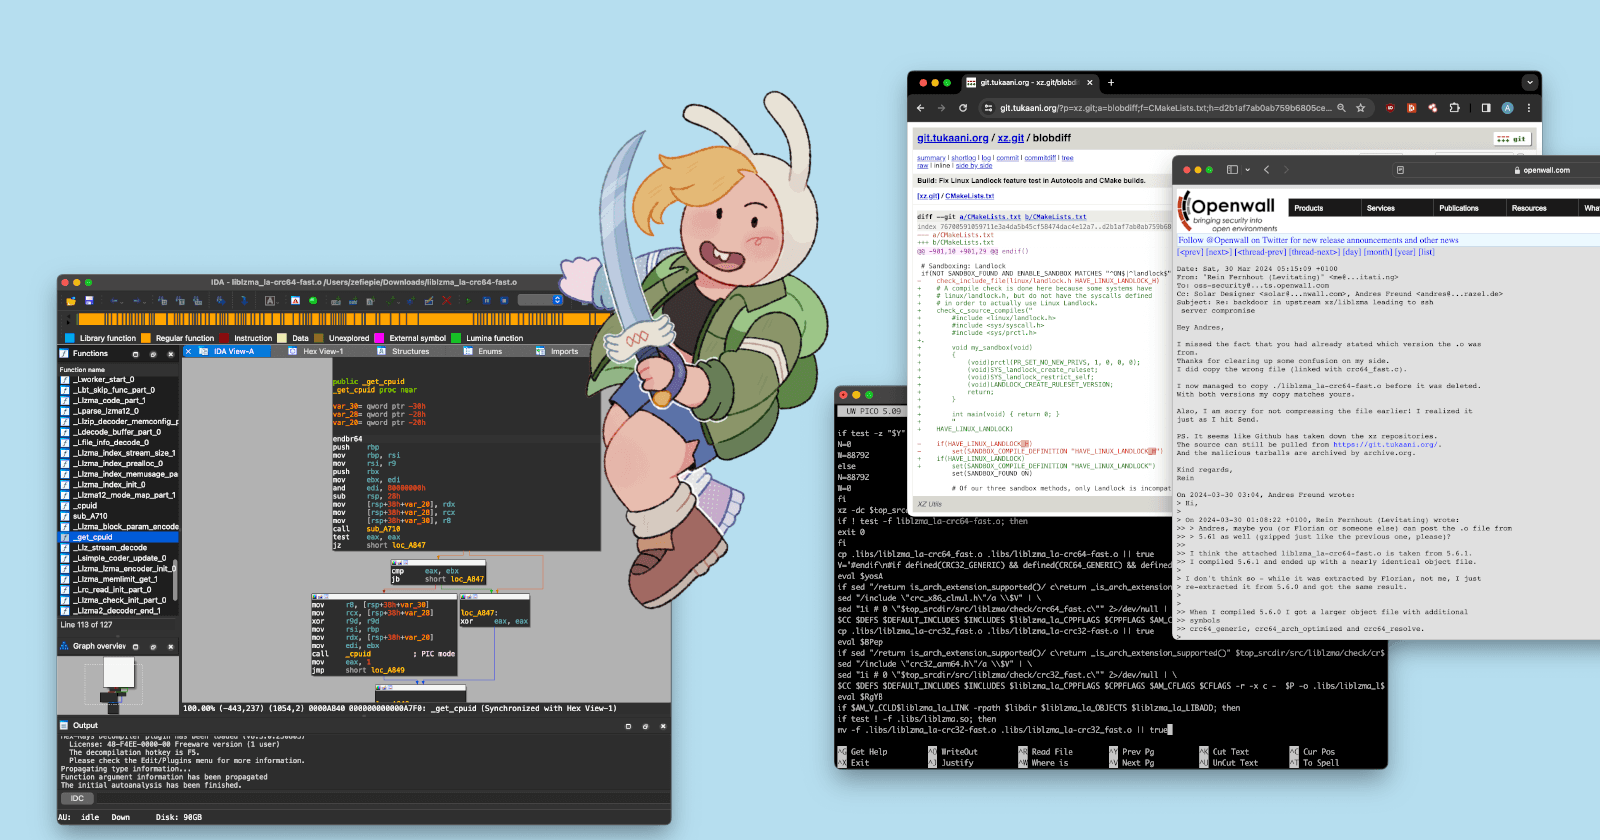1600x840 pixels.
Task: Open debugger selector combo box in IDA toolbar
Action: click(x=541, y=300)
